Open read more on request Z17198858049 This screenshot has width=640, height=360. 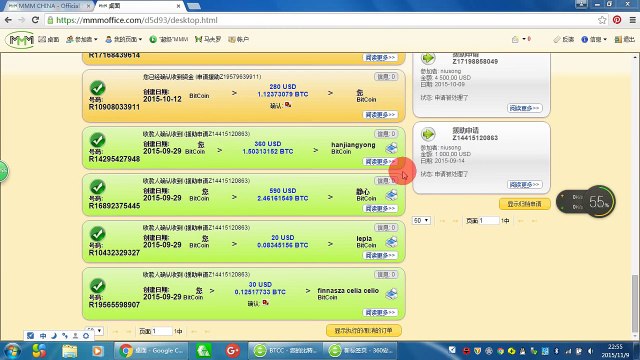(524, 108)
